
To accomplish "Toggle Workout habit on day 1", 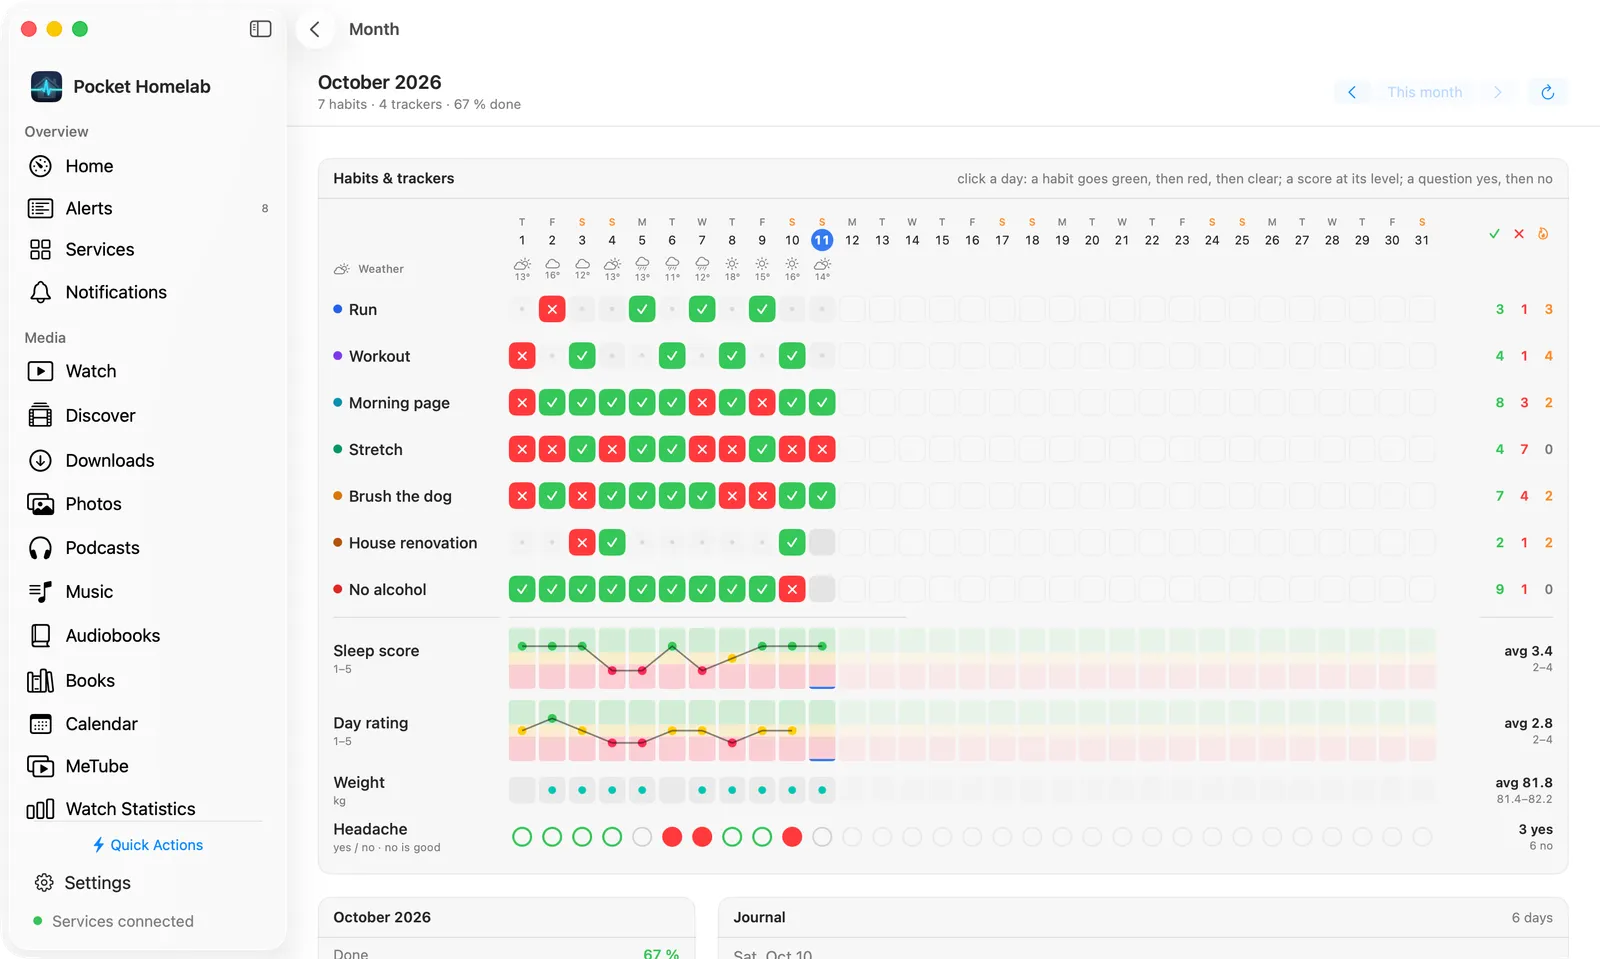I will (522, 356).
